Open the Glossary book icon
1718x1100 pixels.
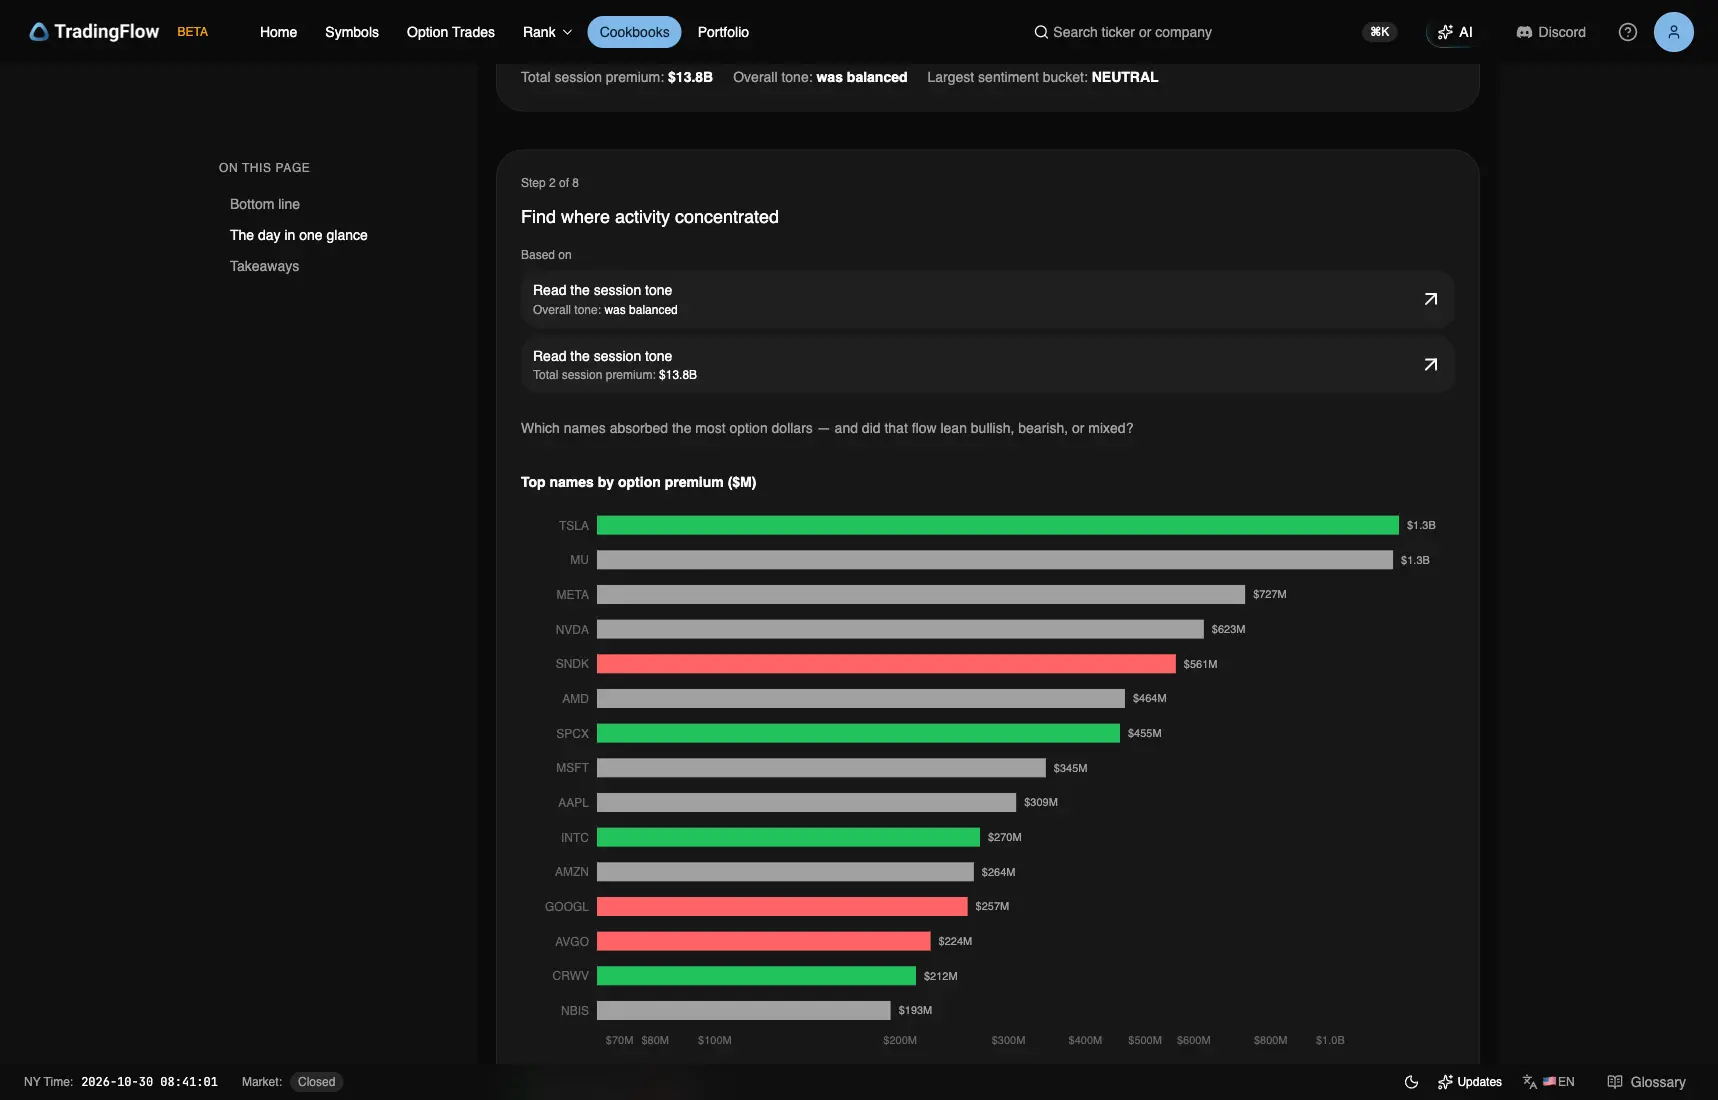(1614, 1082)
